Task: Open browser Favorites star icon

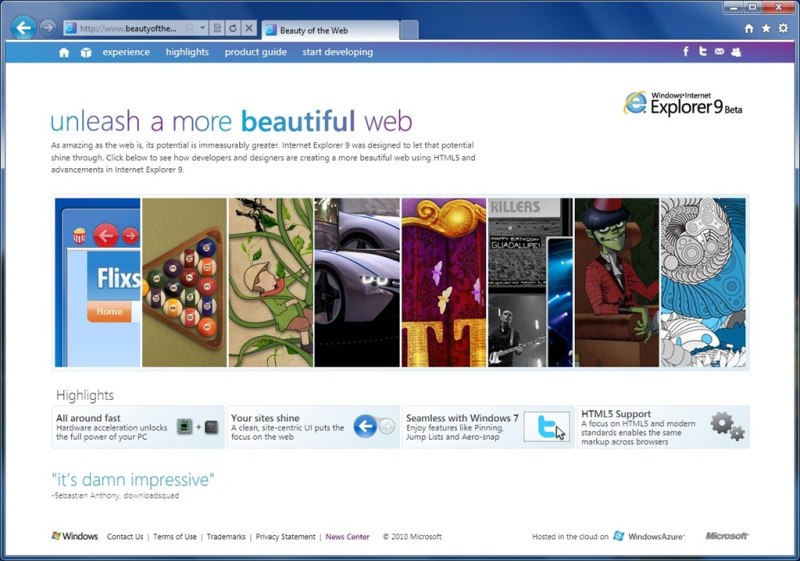Action: point(766,29)
